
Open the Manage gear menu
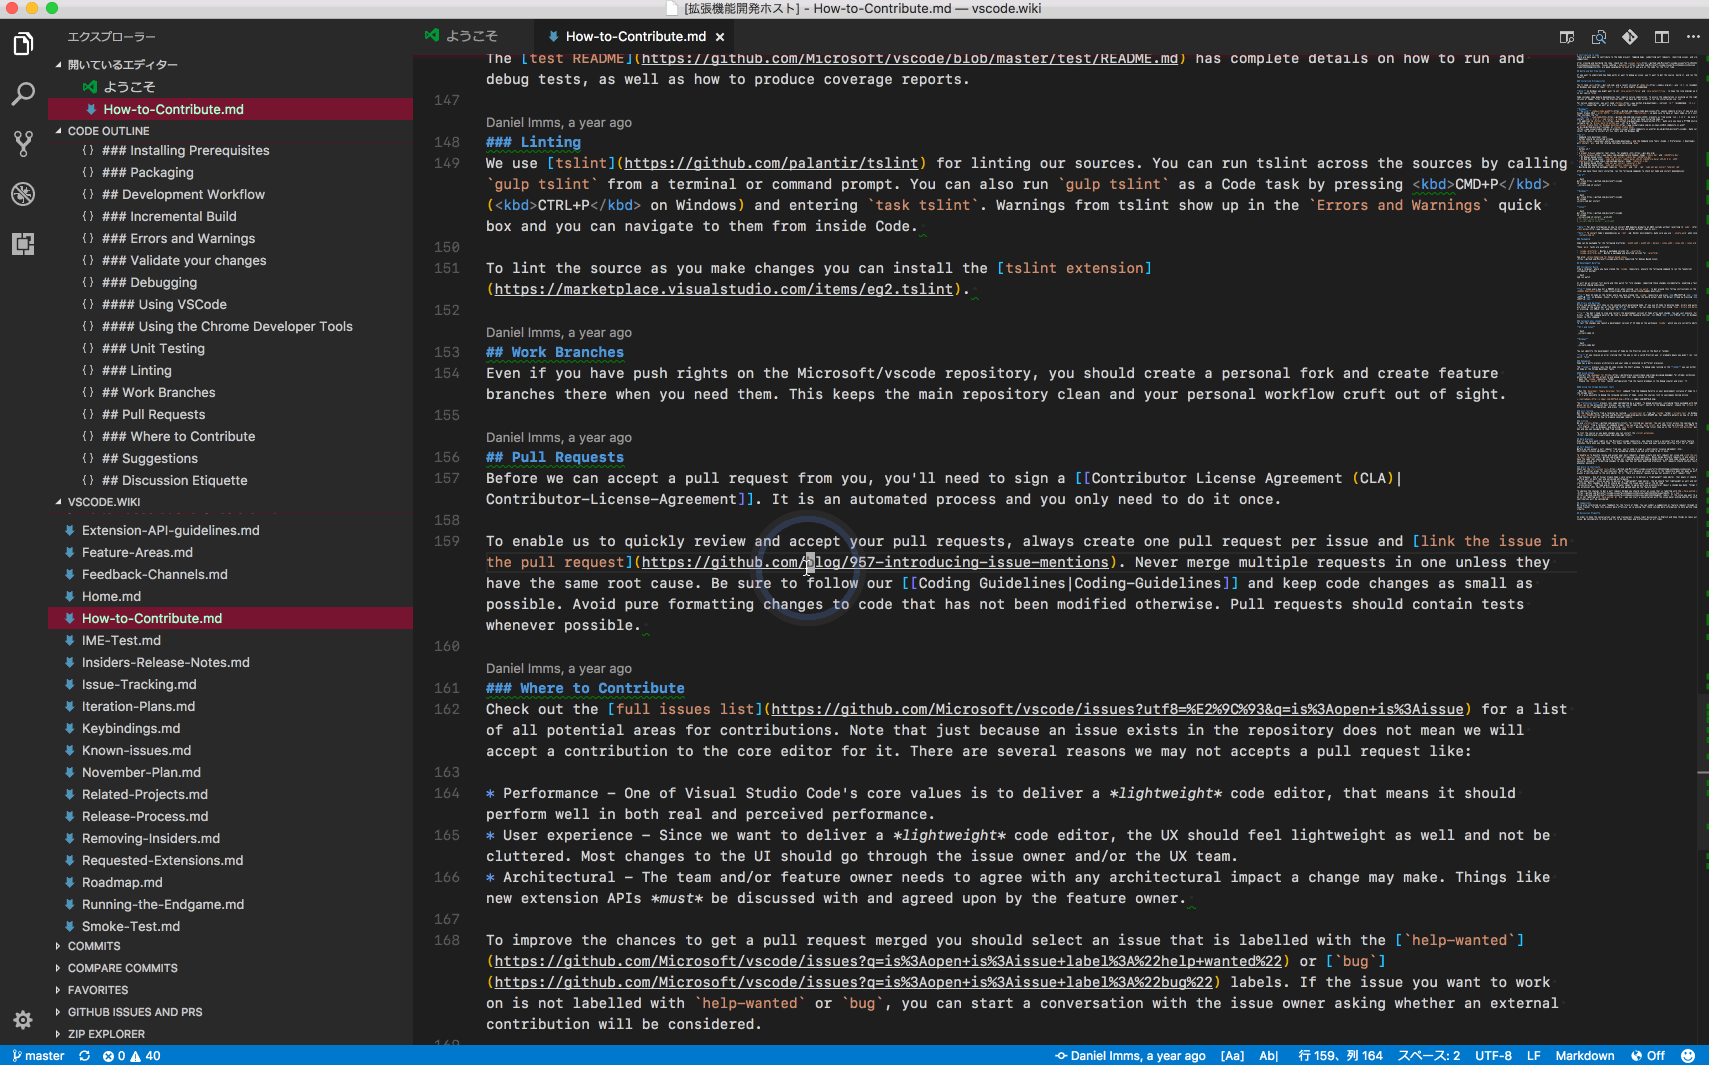(23, 1019)
